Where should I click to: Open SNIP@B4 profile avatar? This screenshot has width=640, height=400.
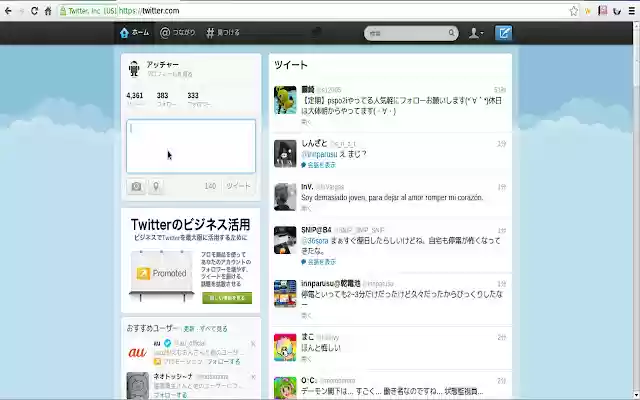click(285, 240)
